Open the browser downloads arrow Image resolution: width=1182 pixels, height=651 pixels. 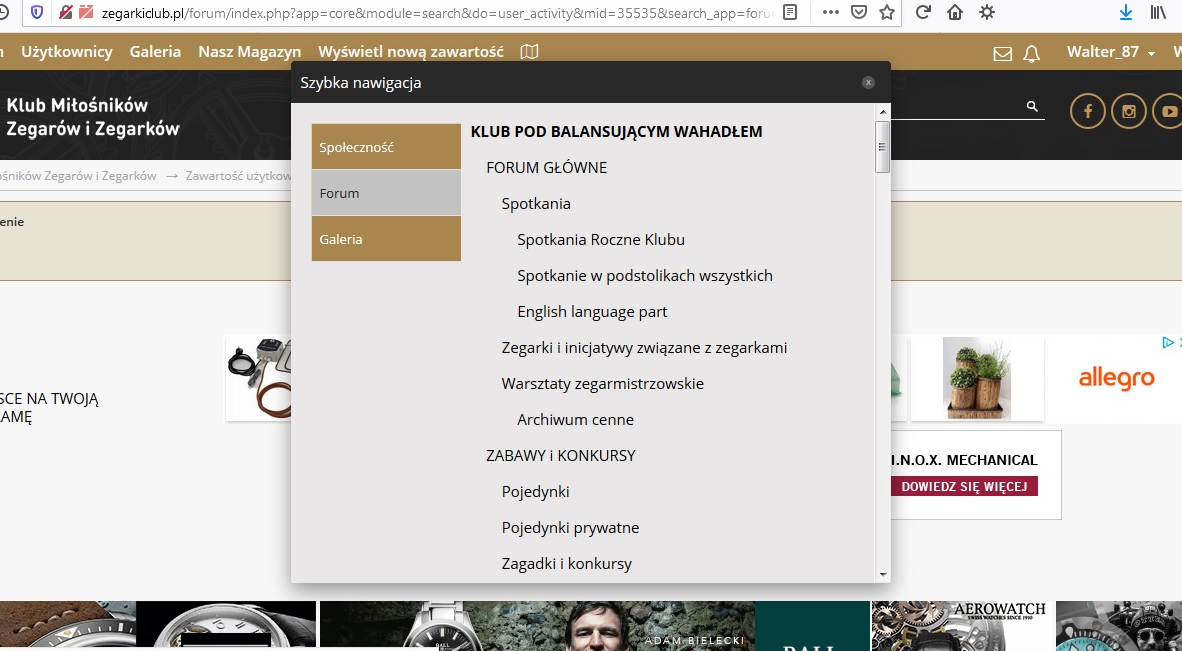pyautogui.click(x=1125, y=12)
